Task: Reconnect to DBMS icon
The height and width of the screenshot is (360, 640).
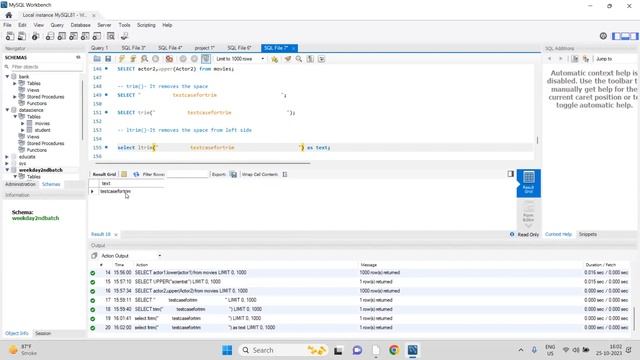Action: coord(124,36)
